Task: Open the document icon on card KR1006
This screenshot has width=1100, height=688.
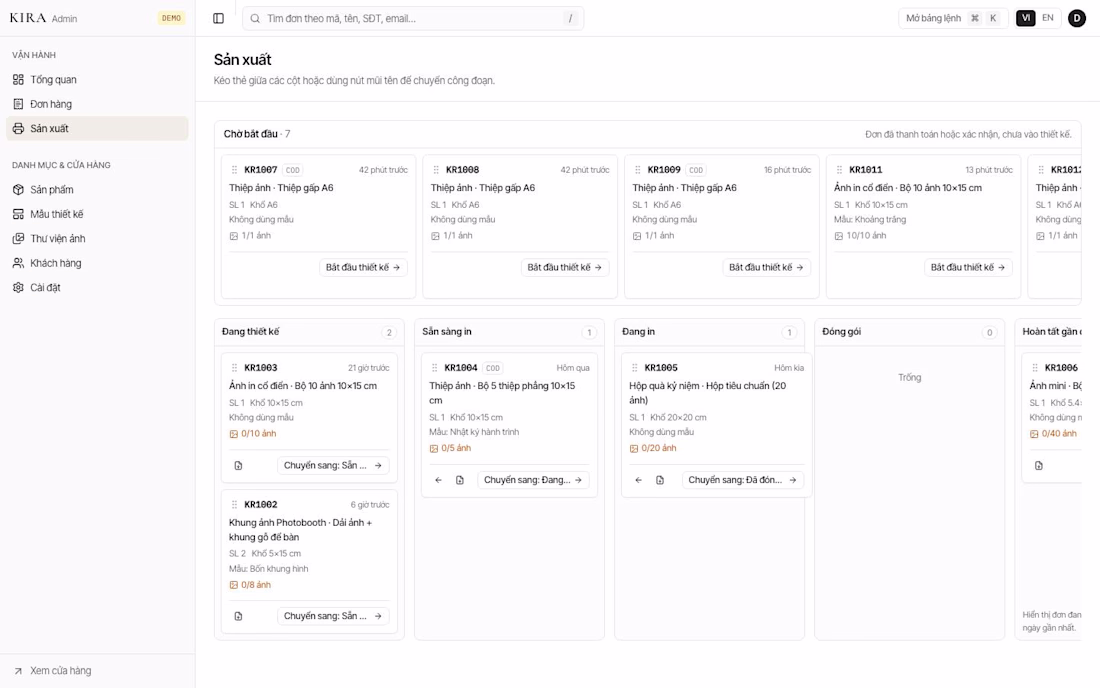Action: coord(1039,466)
